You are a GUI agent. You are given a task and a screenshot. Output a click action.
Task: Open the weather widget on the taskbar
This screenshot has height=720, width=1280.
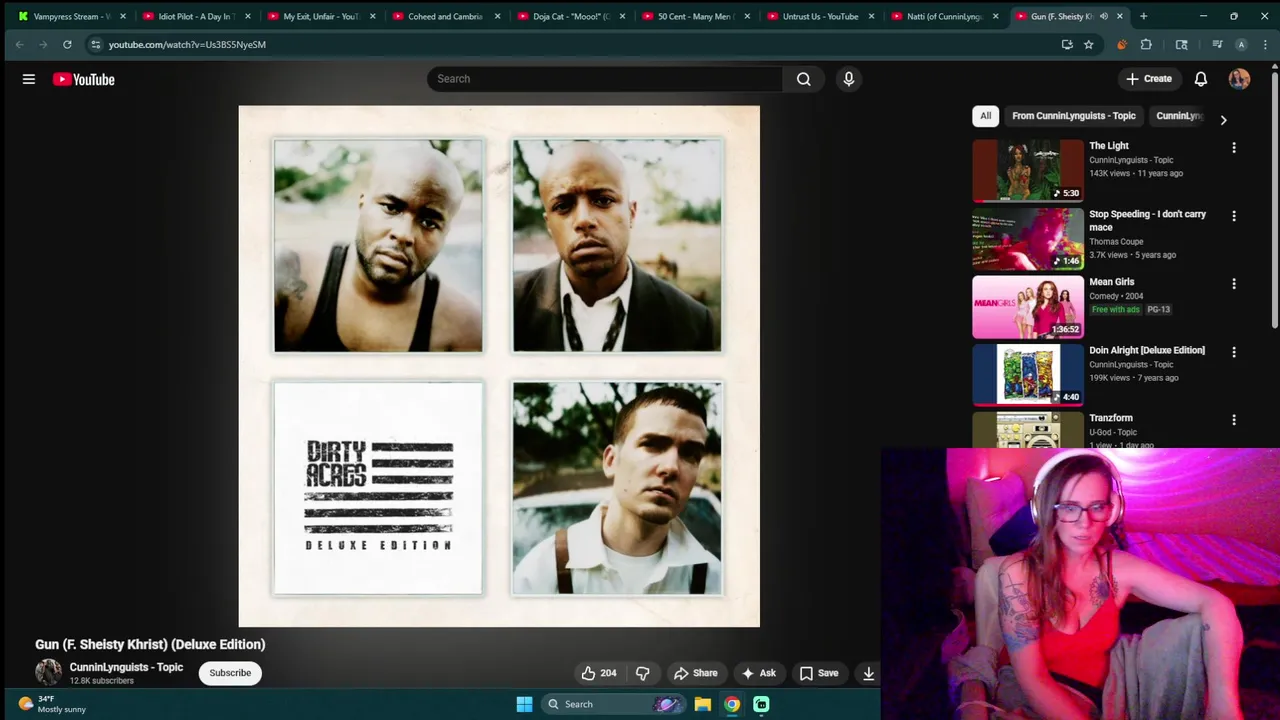tap(52, 704)
